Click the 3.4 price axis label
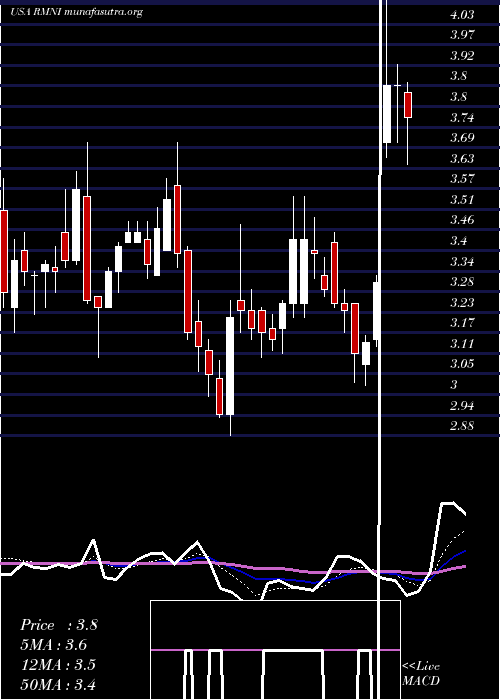 pos(458,241)
